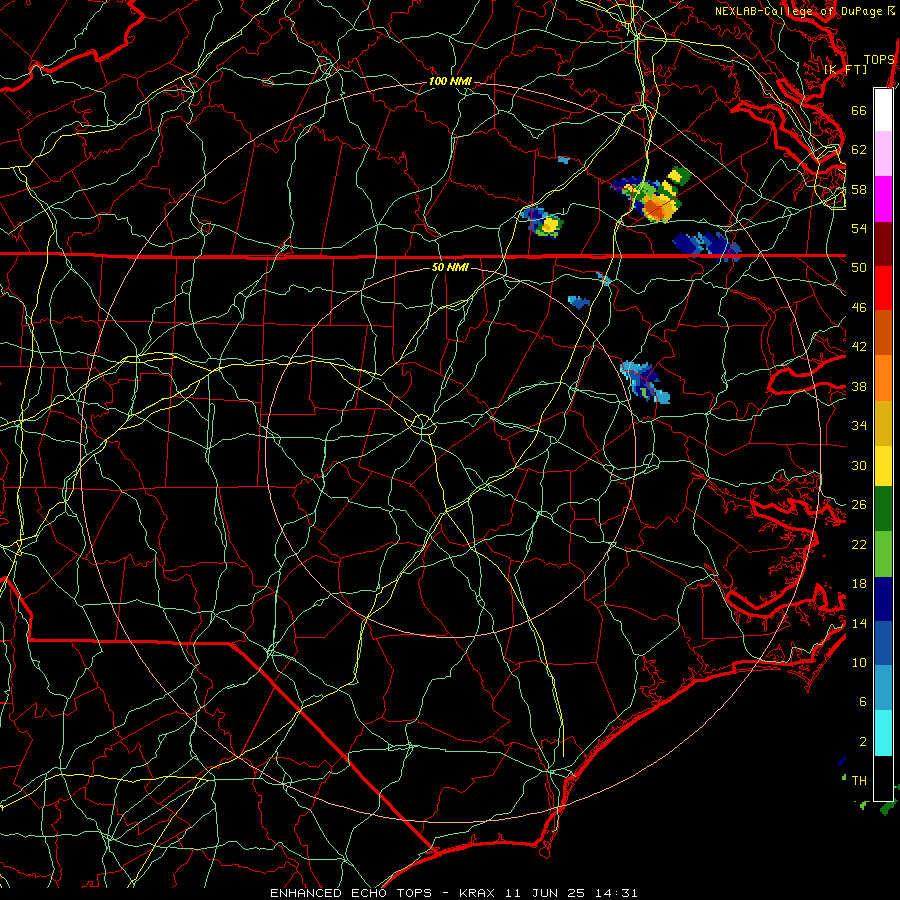Image resolution: width=900 pixels, height=900 pixels.
Task: Click the legend value 6
Action: pyautogui.click(x=863, y=702)
